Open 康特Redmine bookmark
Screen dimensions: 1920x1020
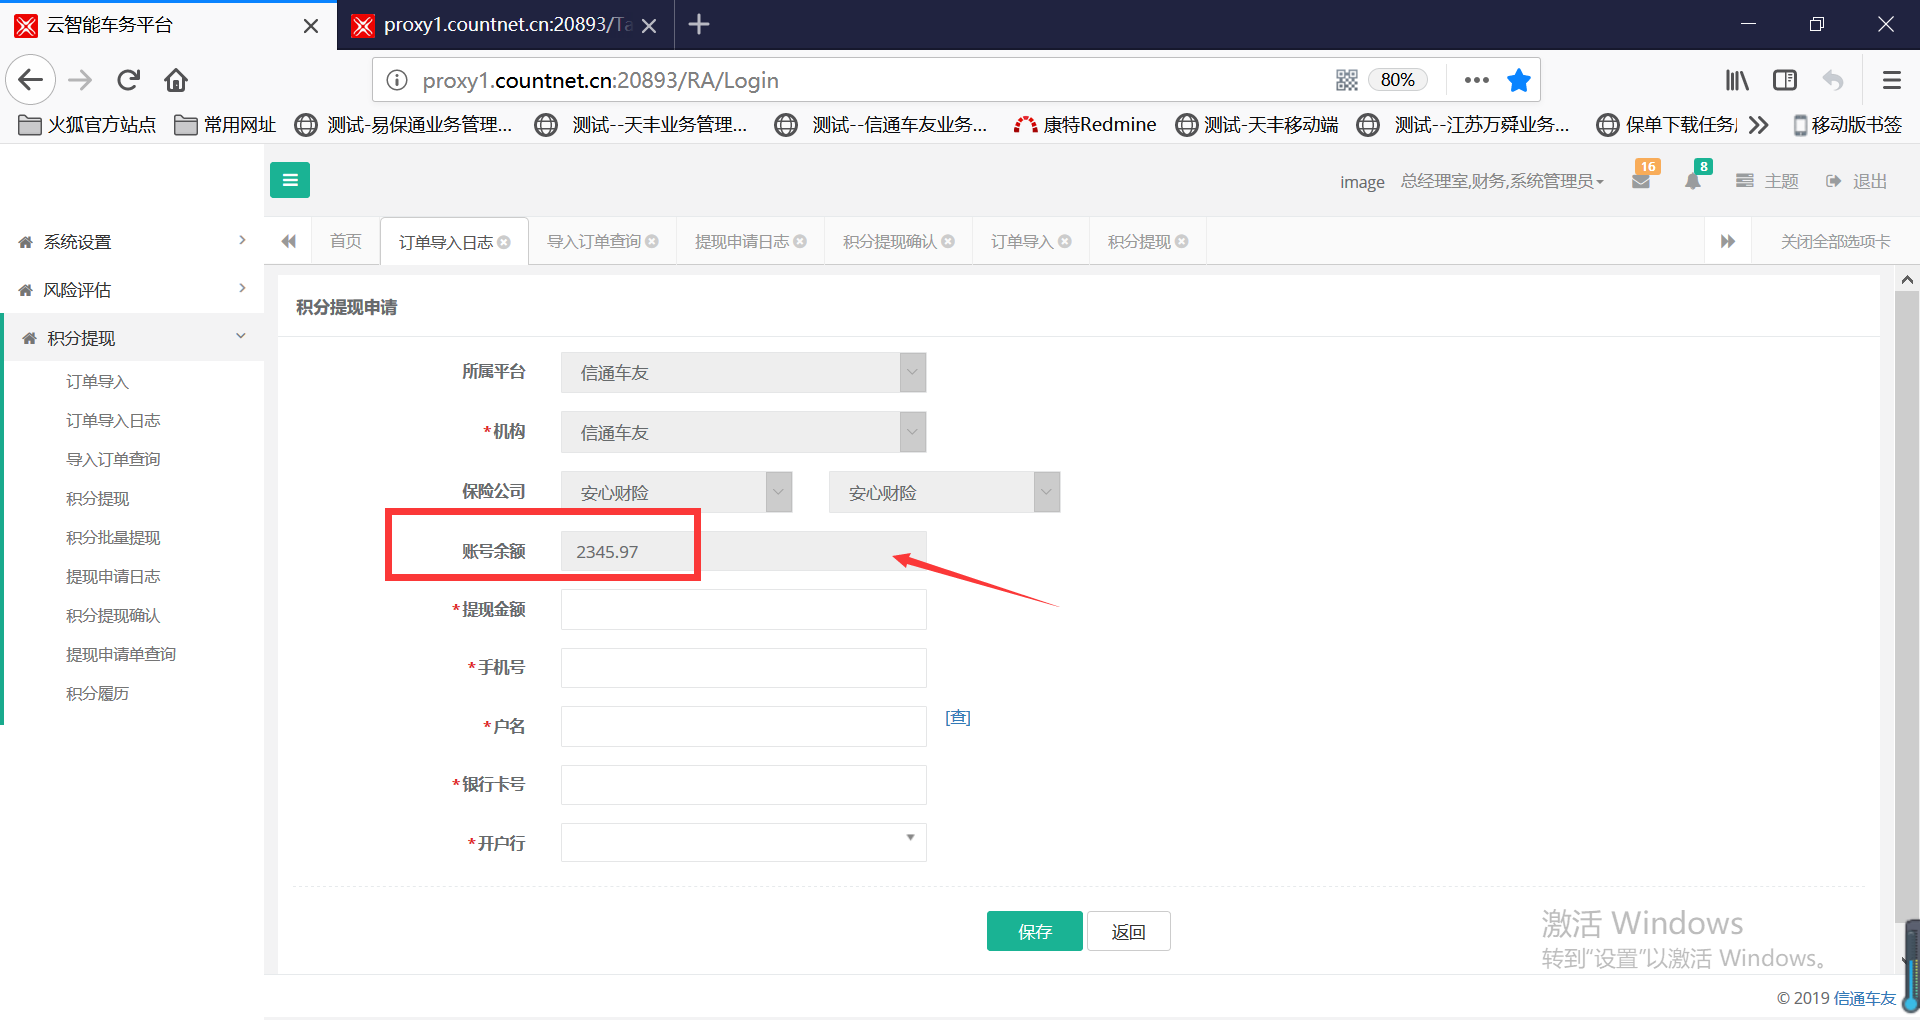point(1085,125)
